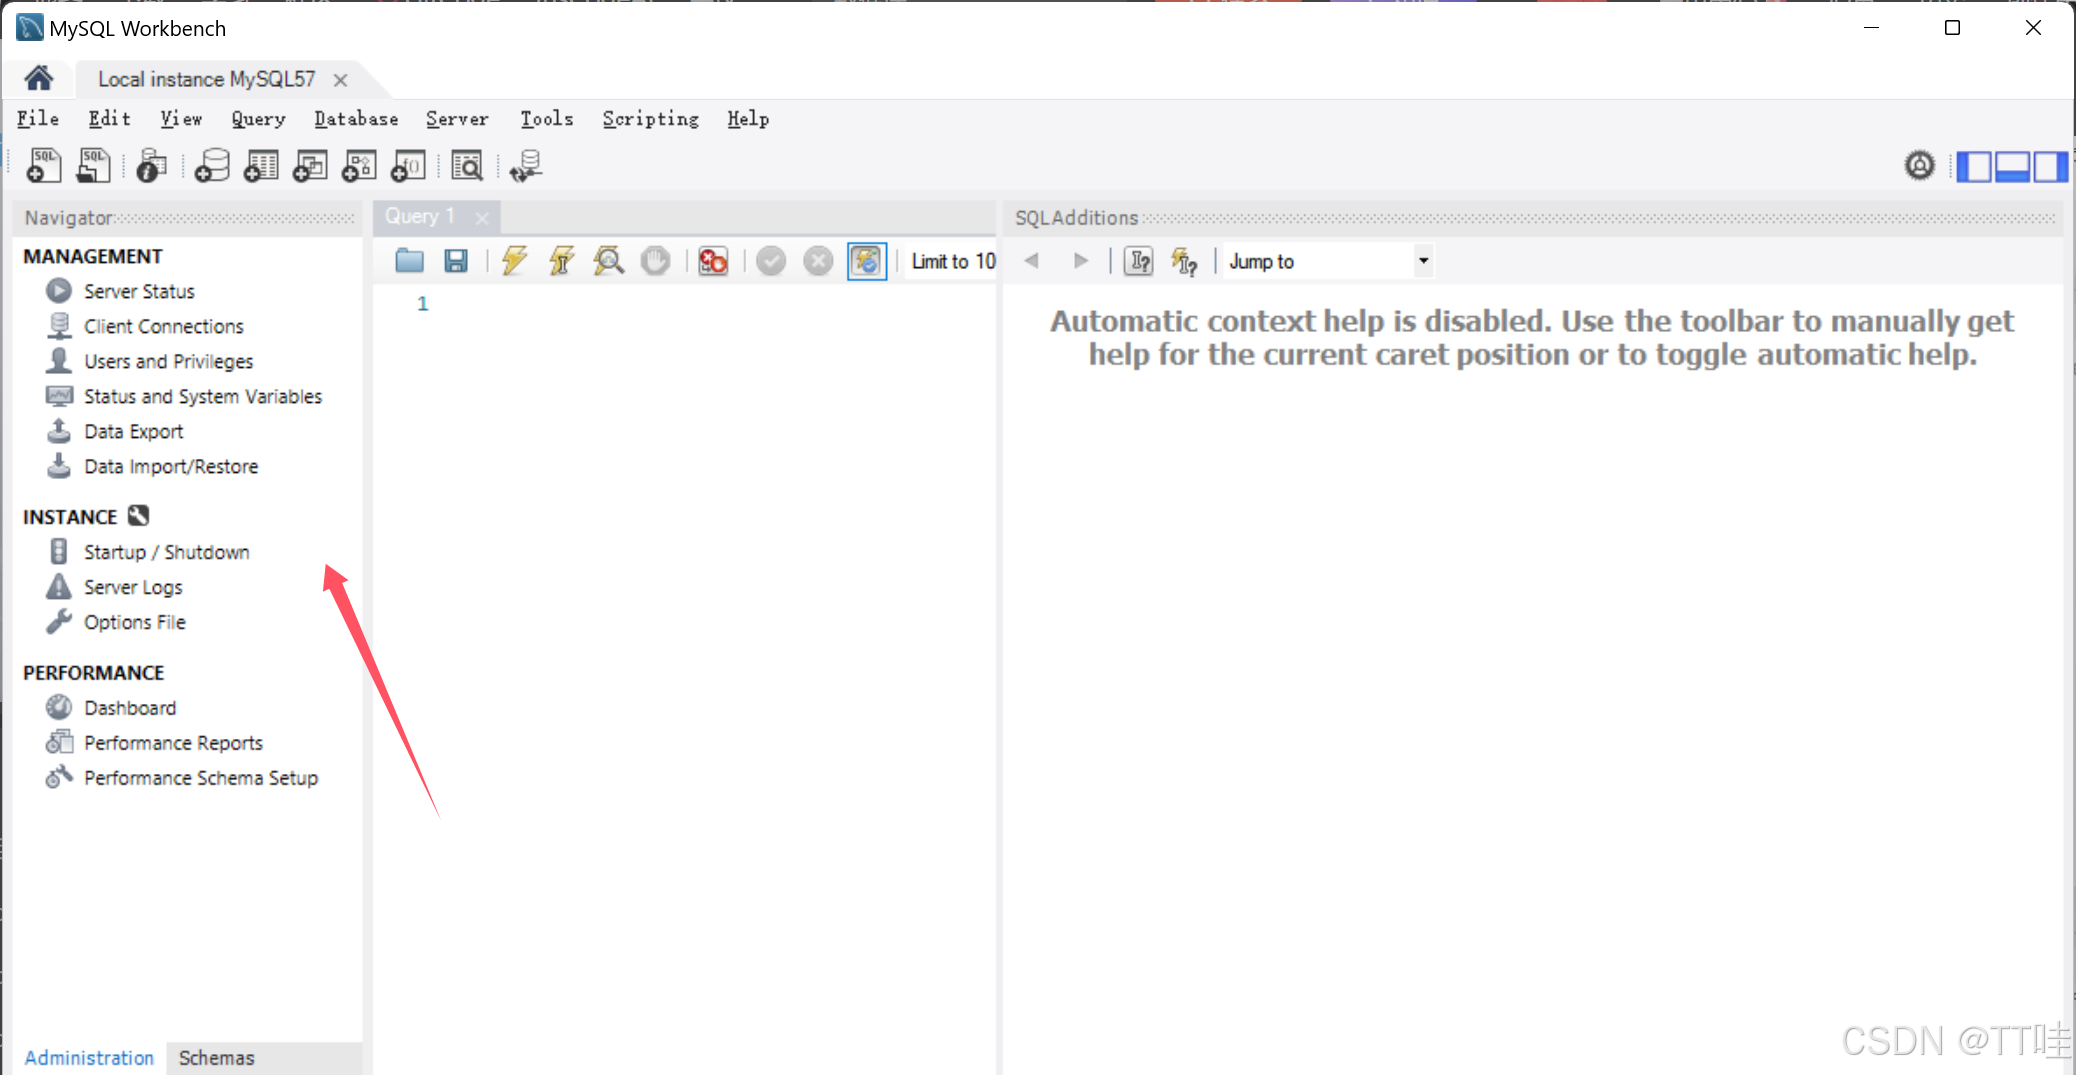Select Local instance MySQL57 connection tab
The height and width of the screenshot is (1075, 2076).
click(x=206, y=79)
